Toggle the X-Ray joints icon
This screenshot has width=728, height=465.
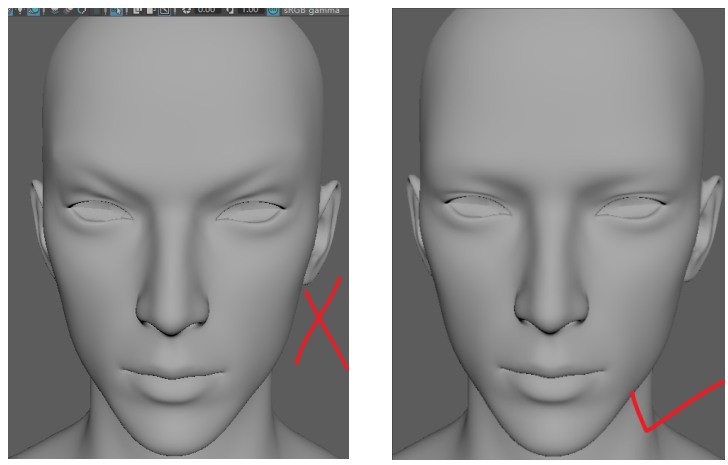tap(163, 11)
